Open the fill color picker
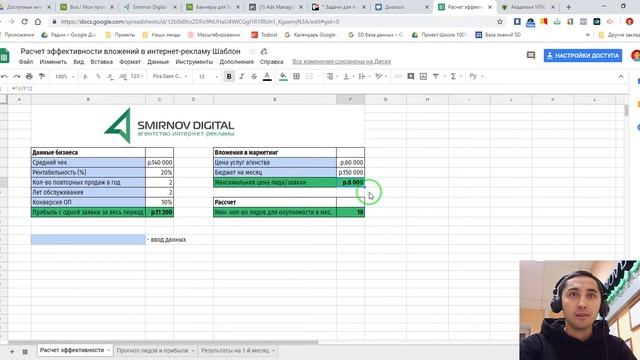The width and height of the screenshot is (640, 360). 283,76
